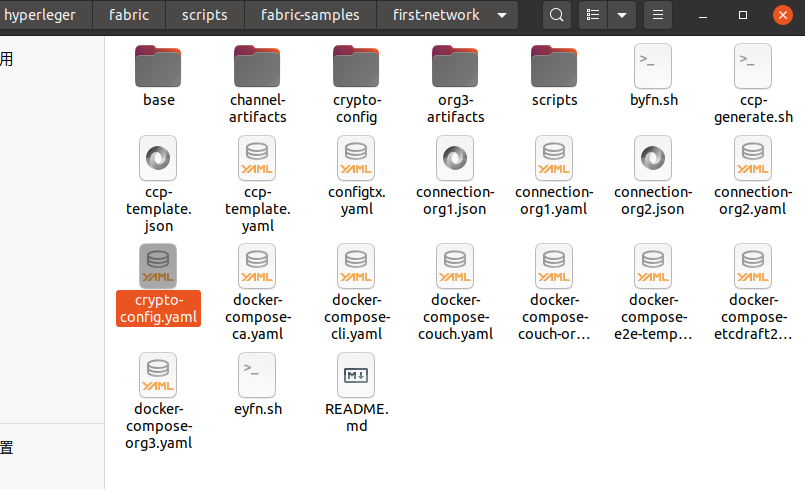Select the docker-compose-org3.yaml file icon

(158, 375)
